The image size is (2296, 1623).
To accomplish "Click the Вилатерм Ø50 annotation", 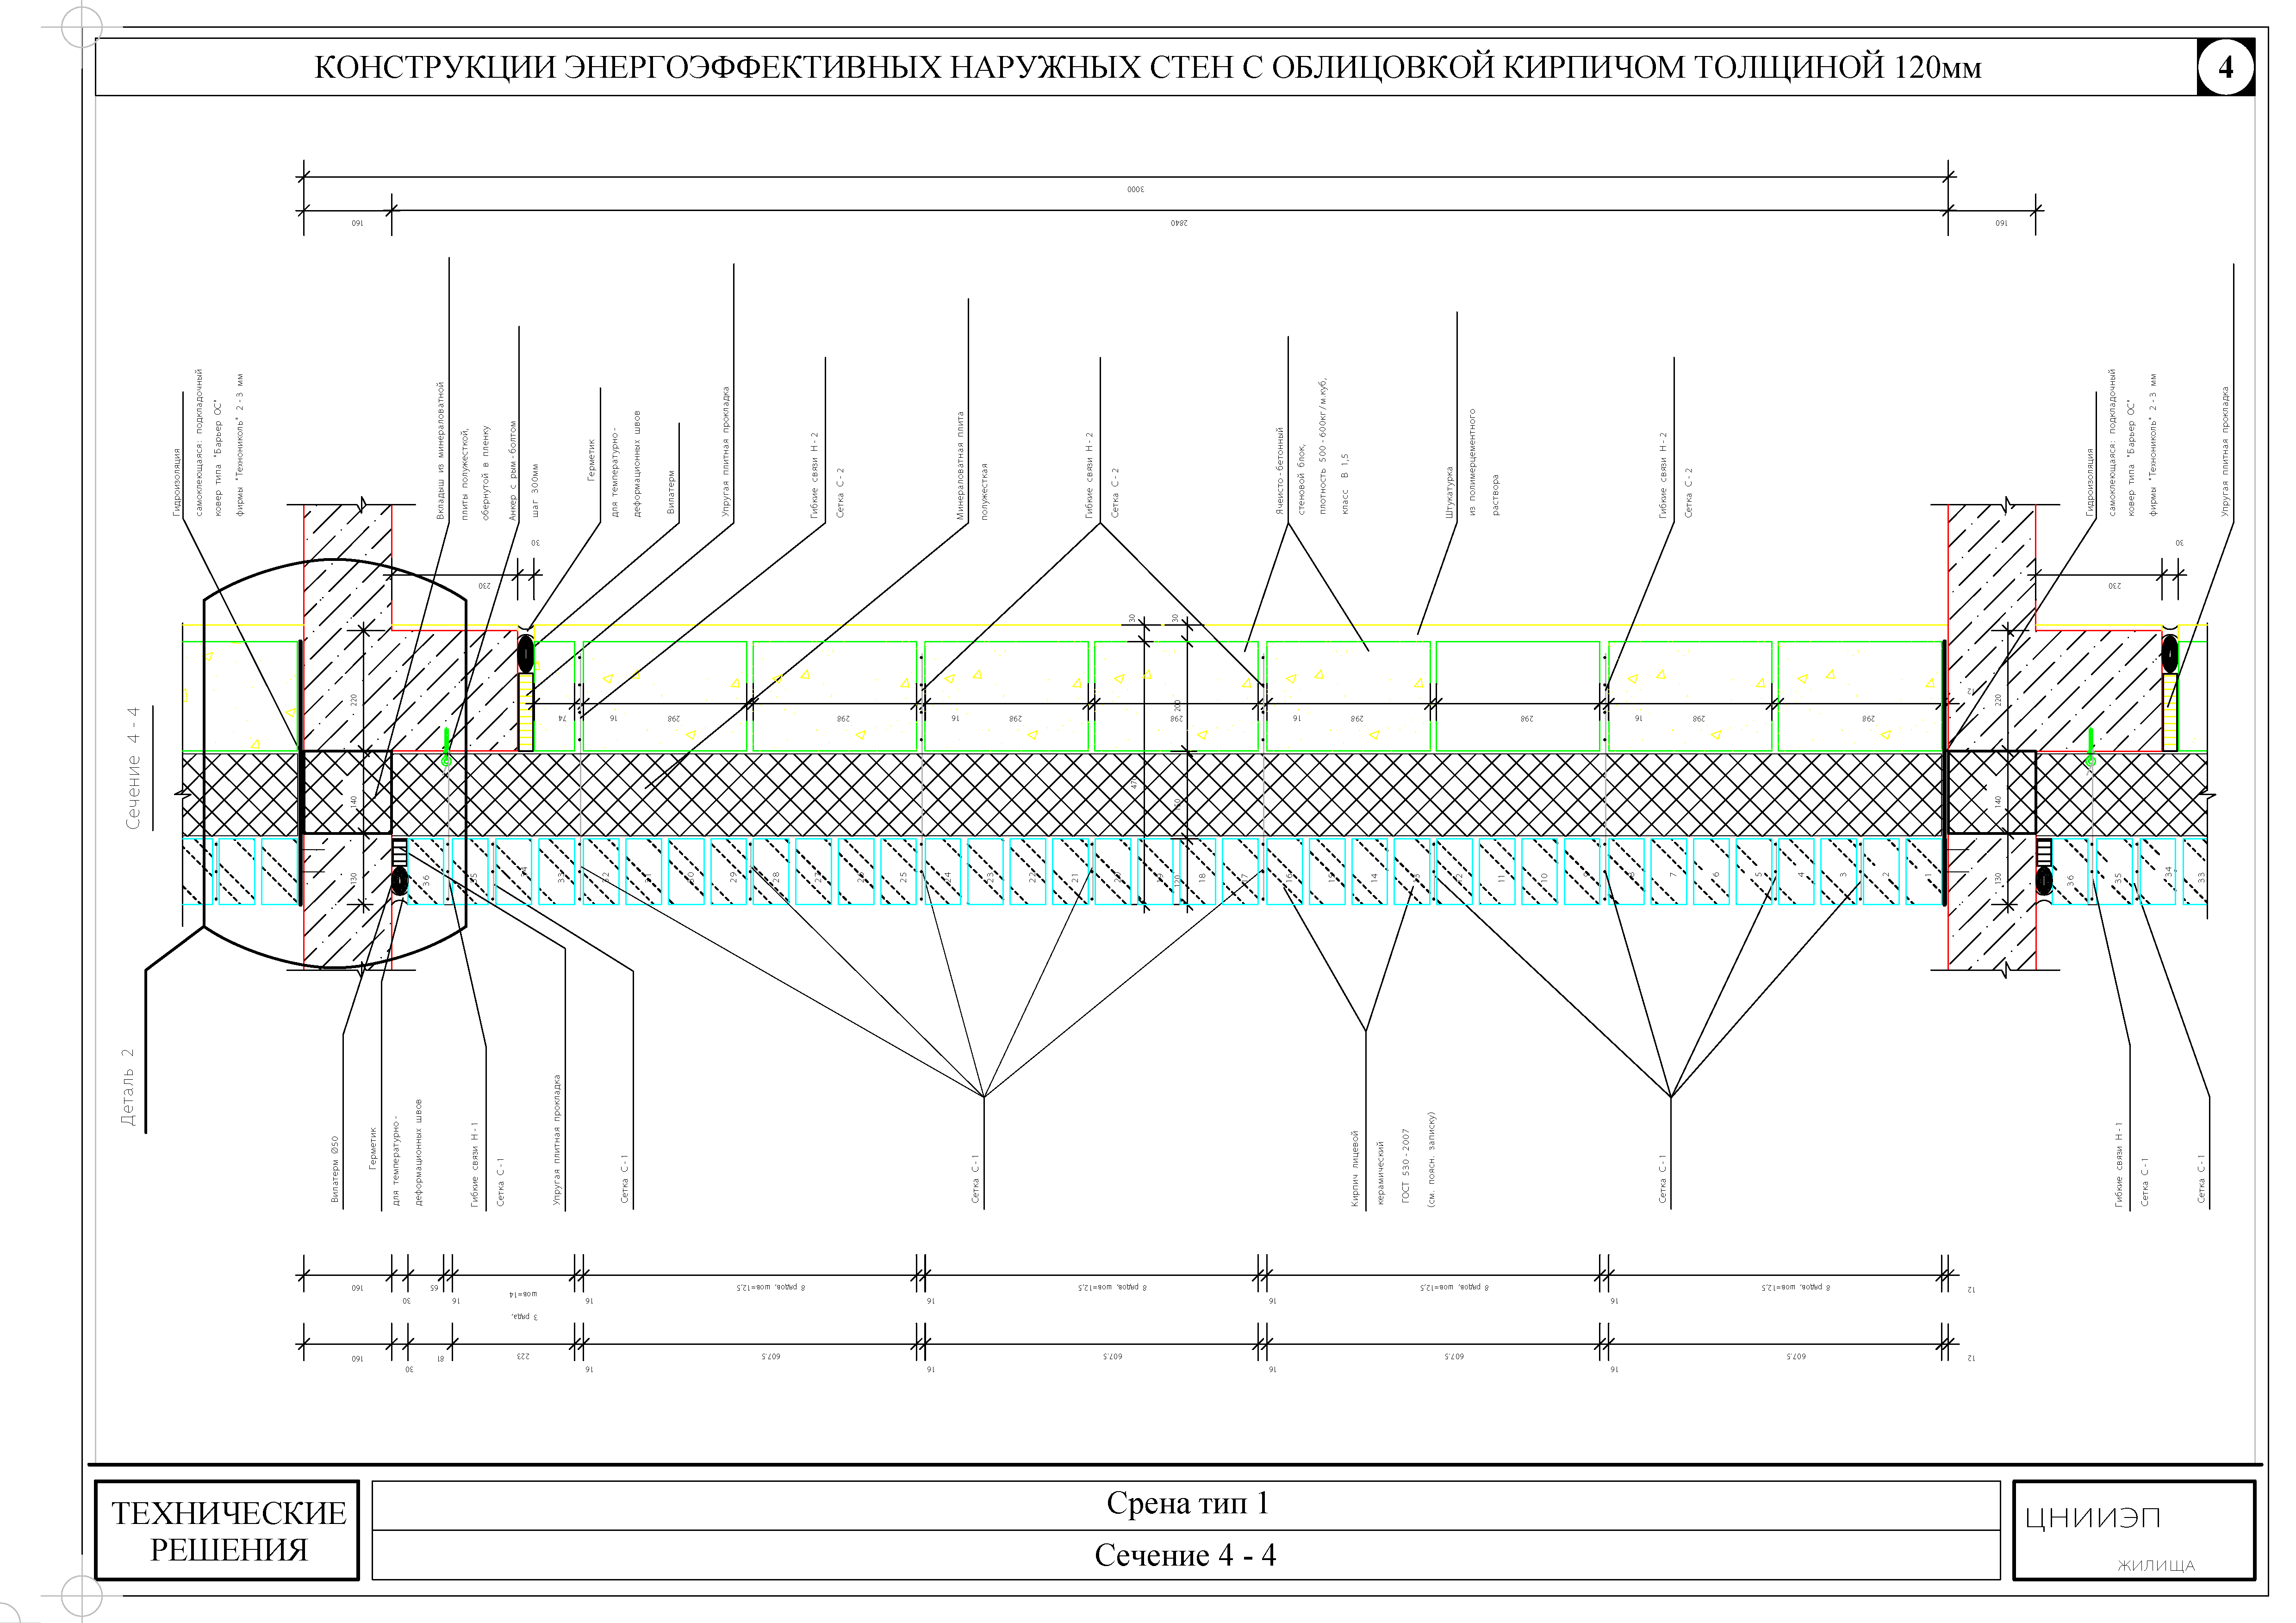I will click(335, 1169).
